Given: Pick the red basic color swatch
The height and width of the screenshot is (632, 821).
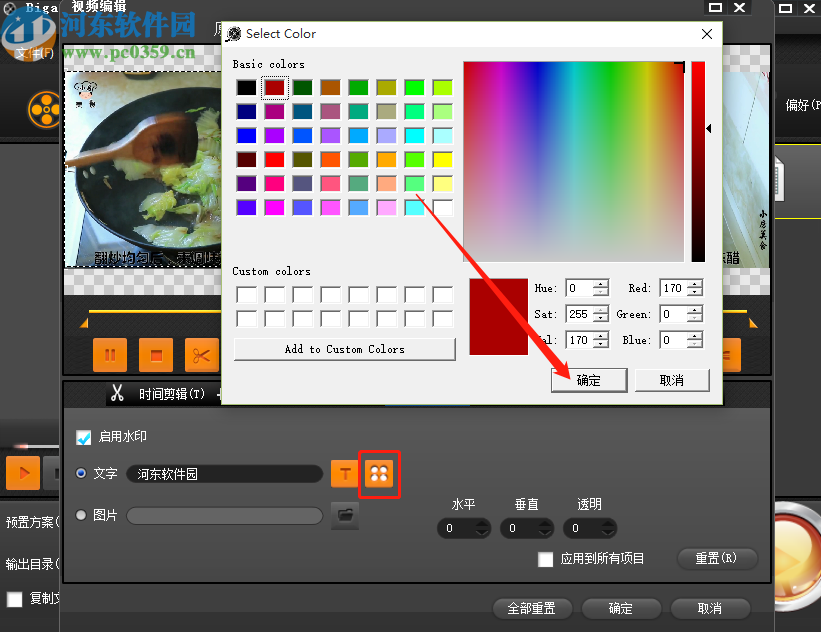Looking at the screenshot, I should (x=274, y=87).
